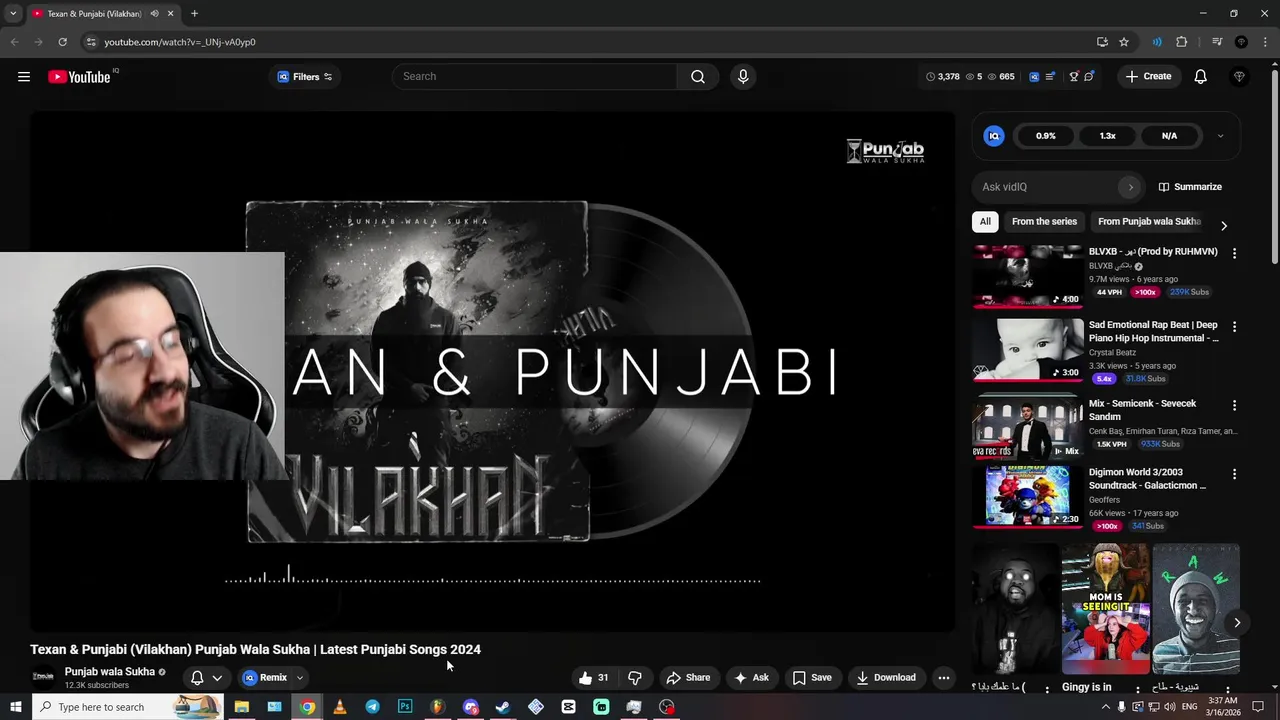Select the N/A stat pill
Viewport: 1280px width, 720px height.
[1170, 136]
